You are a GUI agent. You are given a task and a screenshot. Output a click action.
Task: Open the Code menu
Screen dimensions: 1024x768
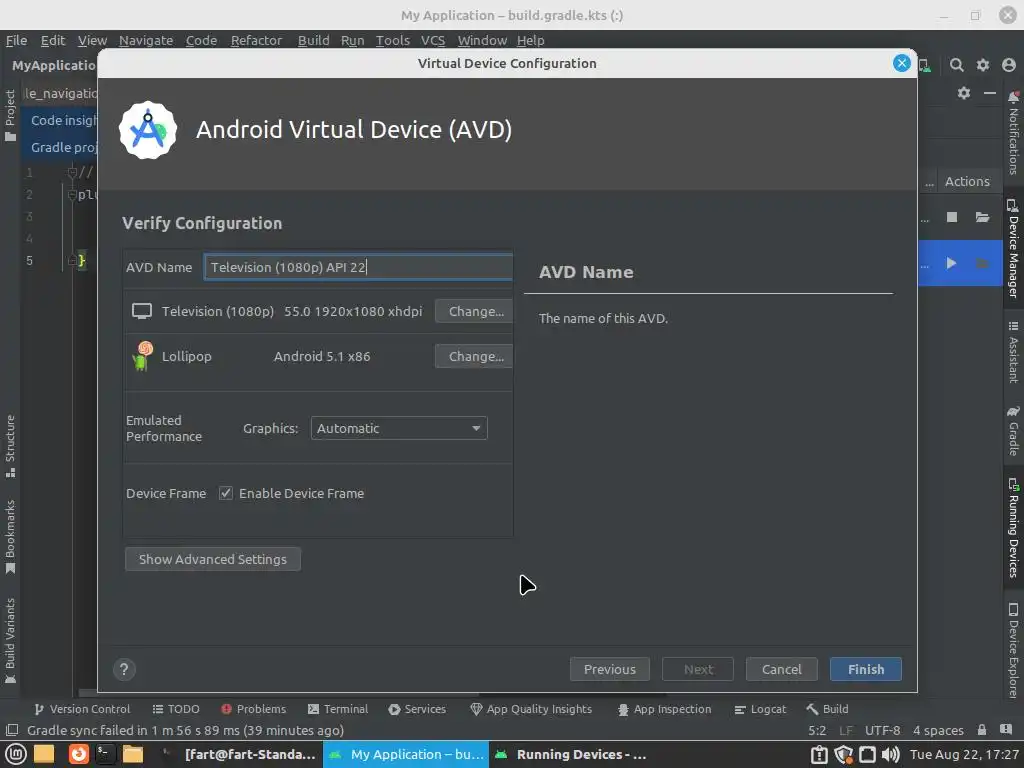click(201, 40)
